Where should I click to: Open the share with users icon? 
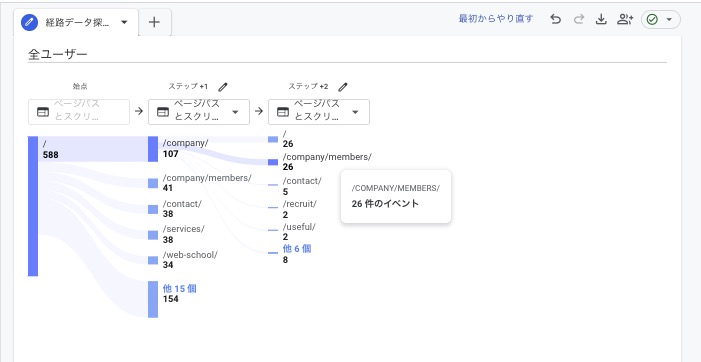(x=625, y=19)
